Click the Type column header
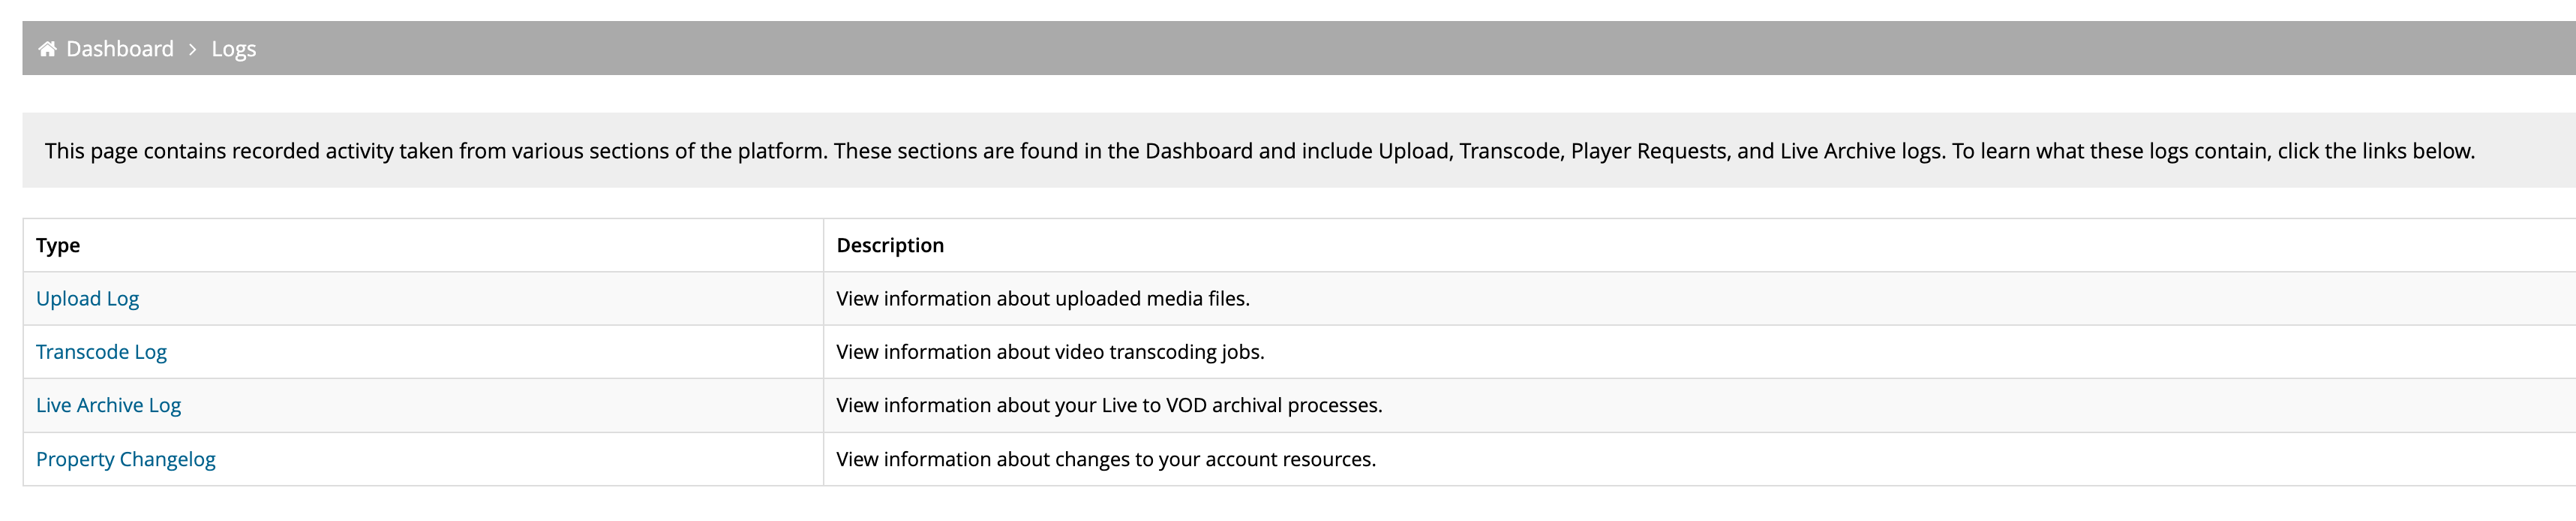 pos(423,245)
